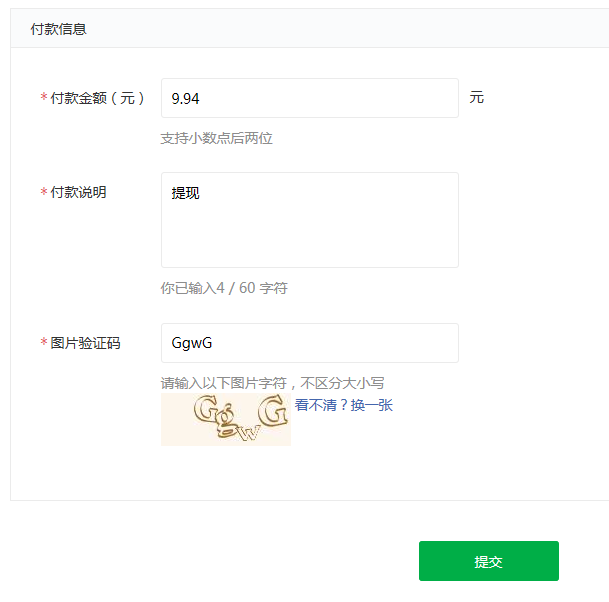Click the hint 请输入以下图片字符，不区分大小写

pyautogui.click(x=272, y=383)
